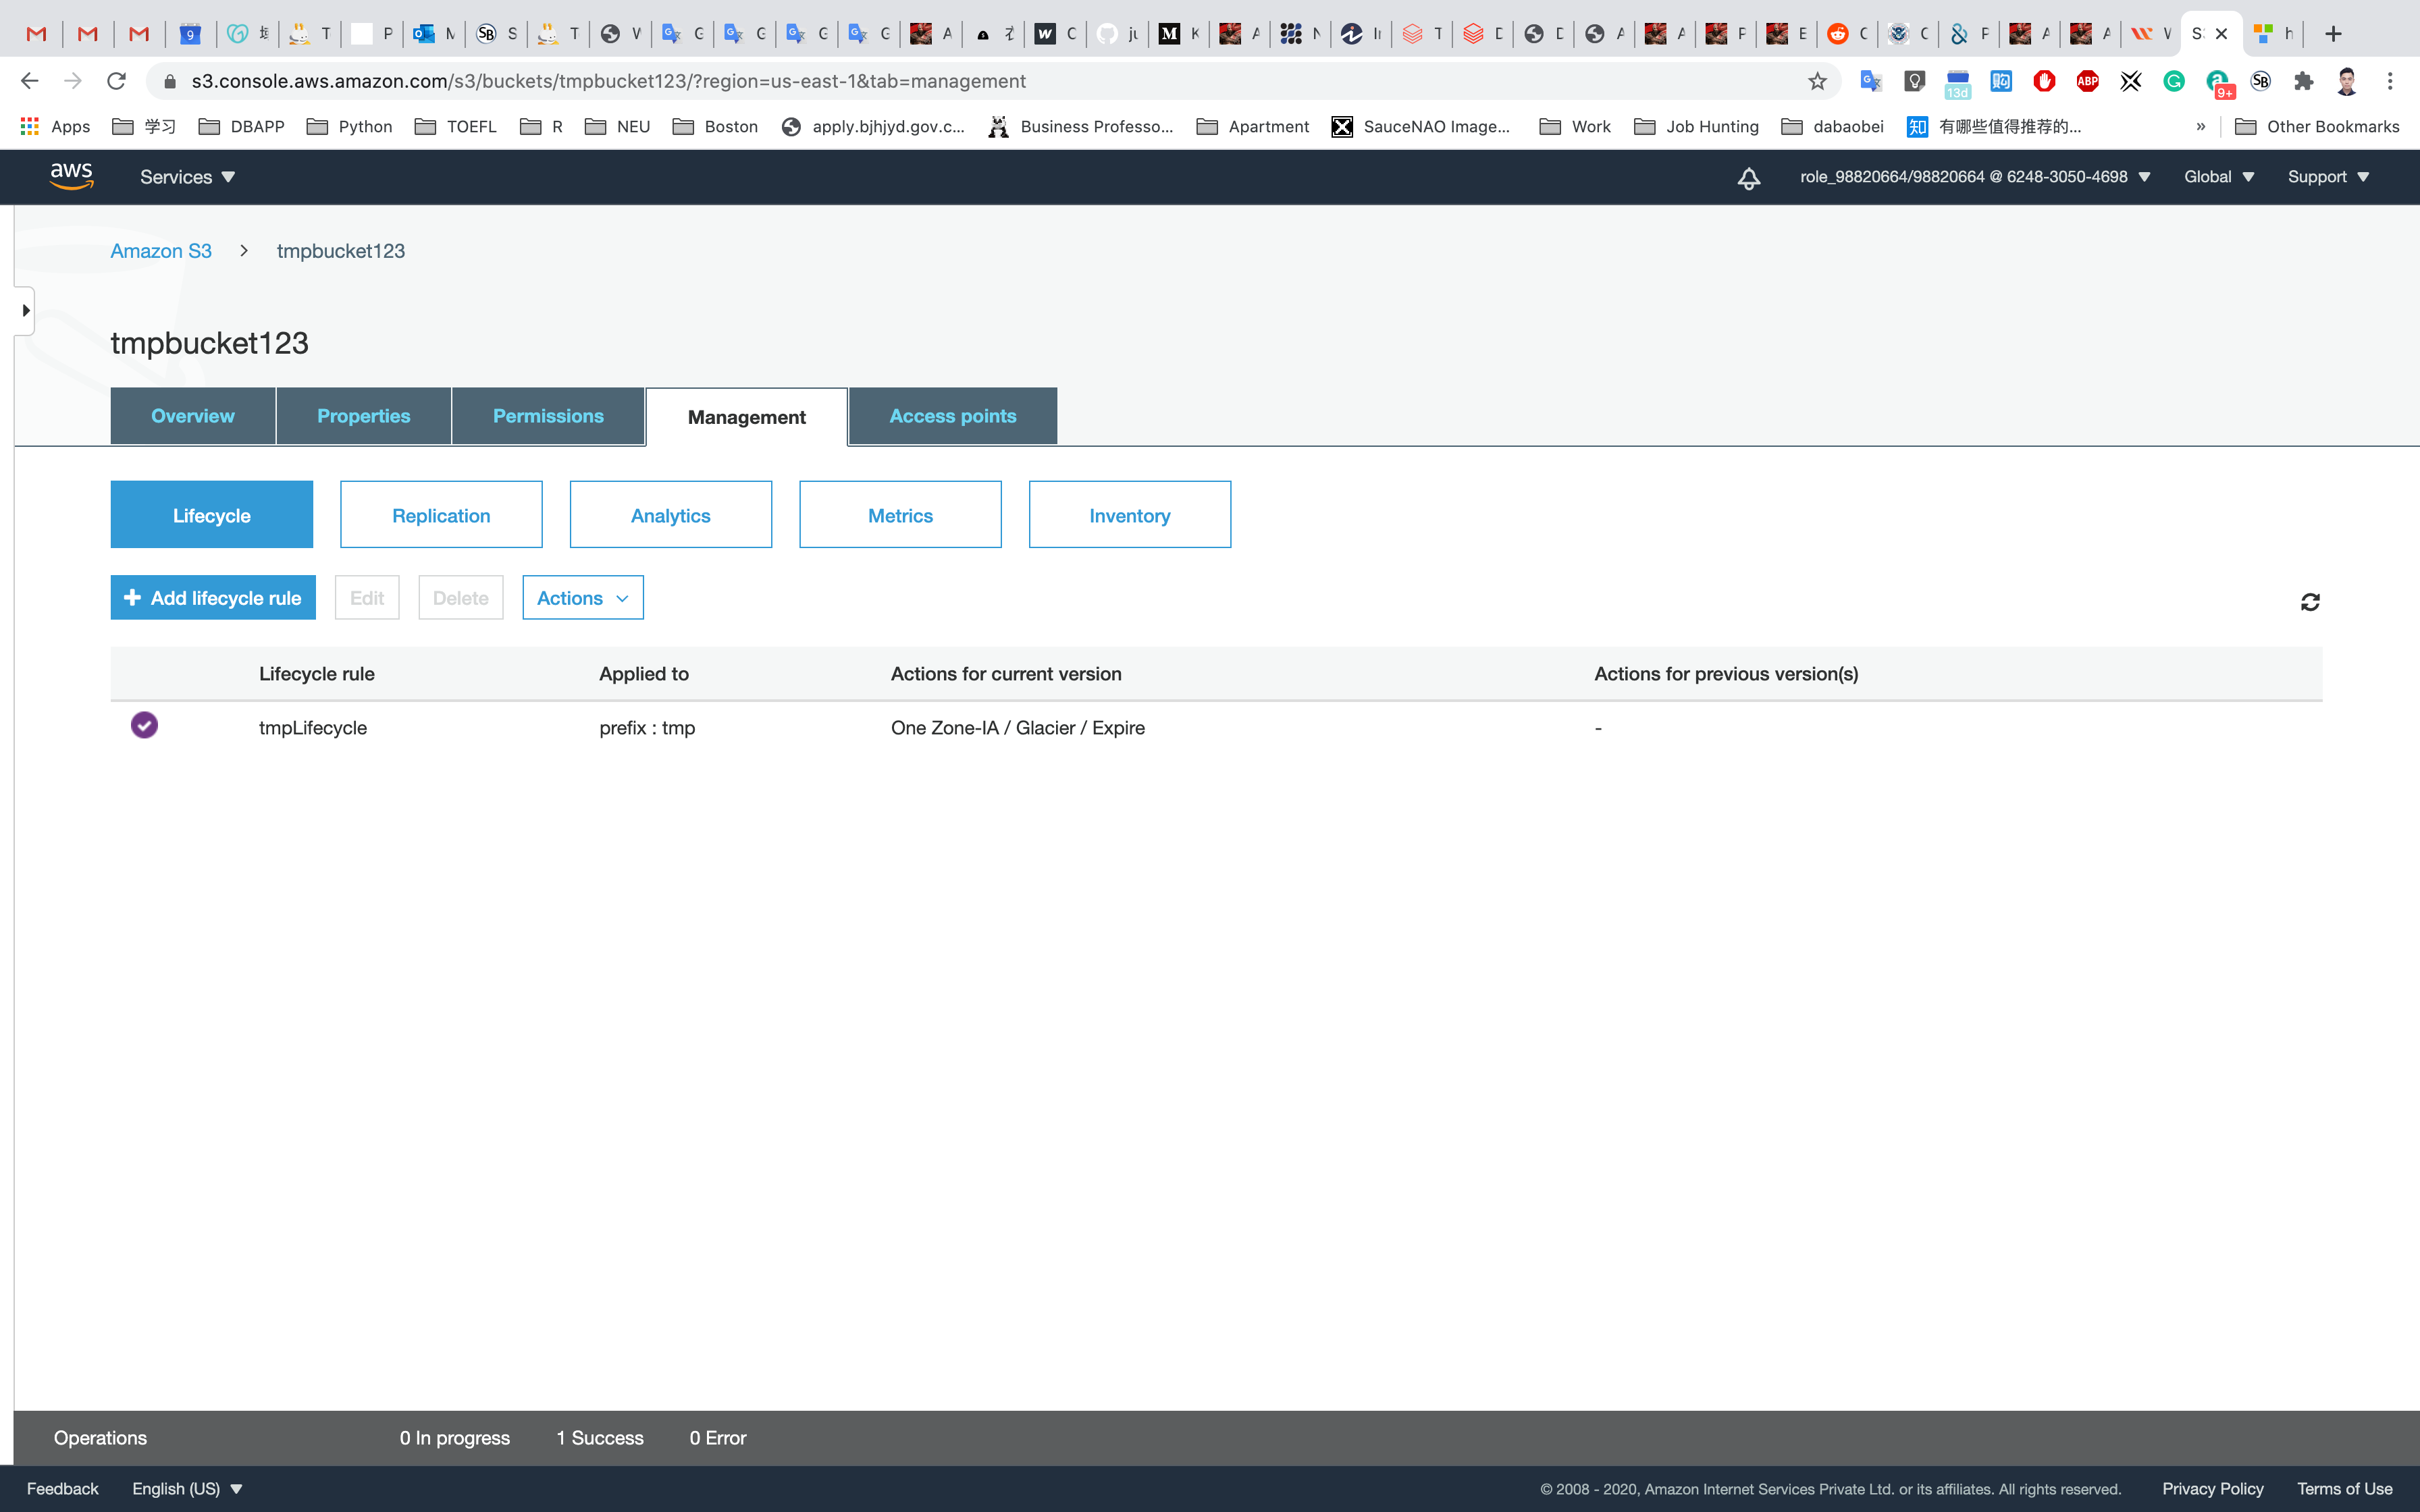The image size is (2420, 1512).
Task: Open the Extensions puzzle icon
Action: pyautogui.click(x=2304, y=81)
